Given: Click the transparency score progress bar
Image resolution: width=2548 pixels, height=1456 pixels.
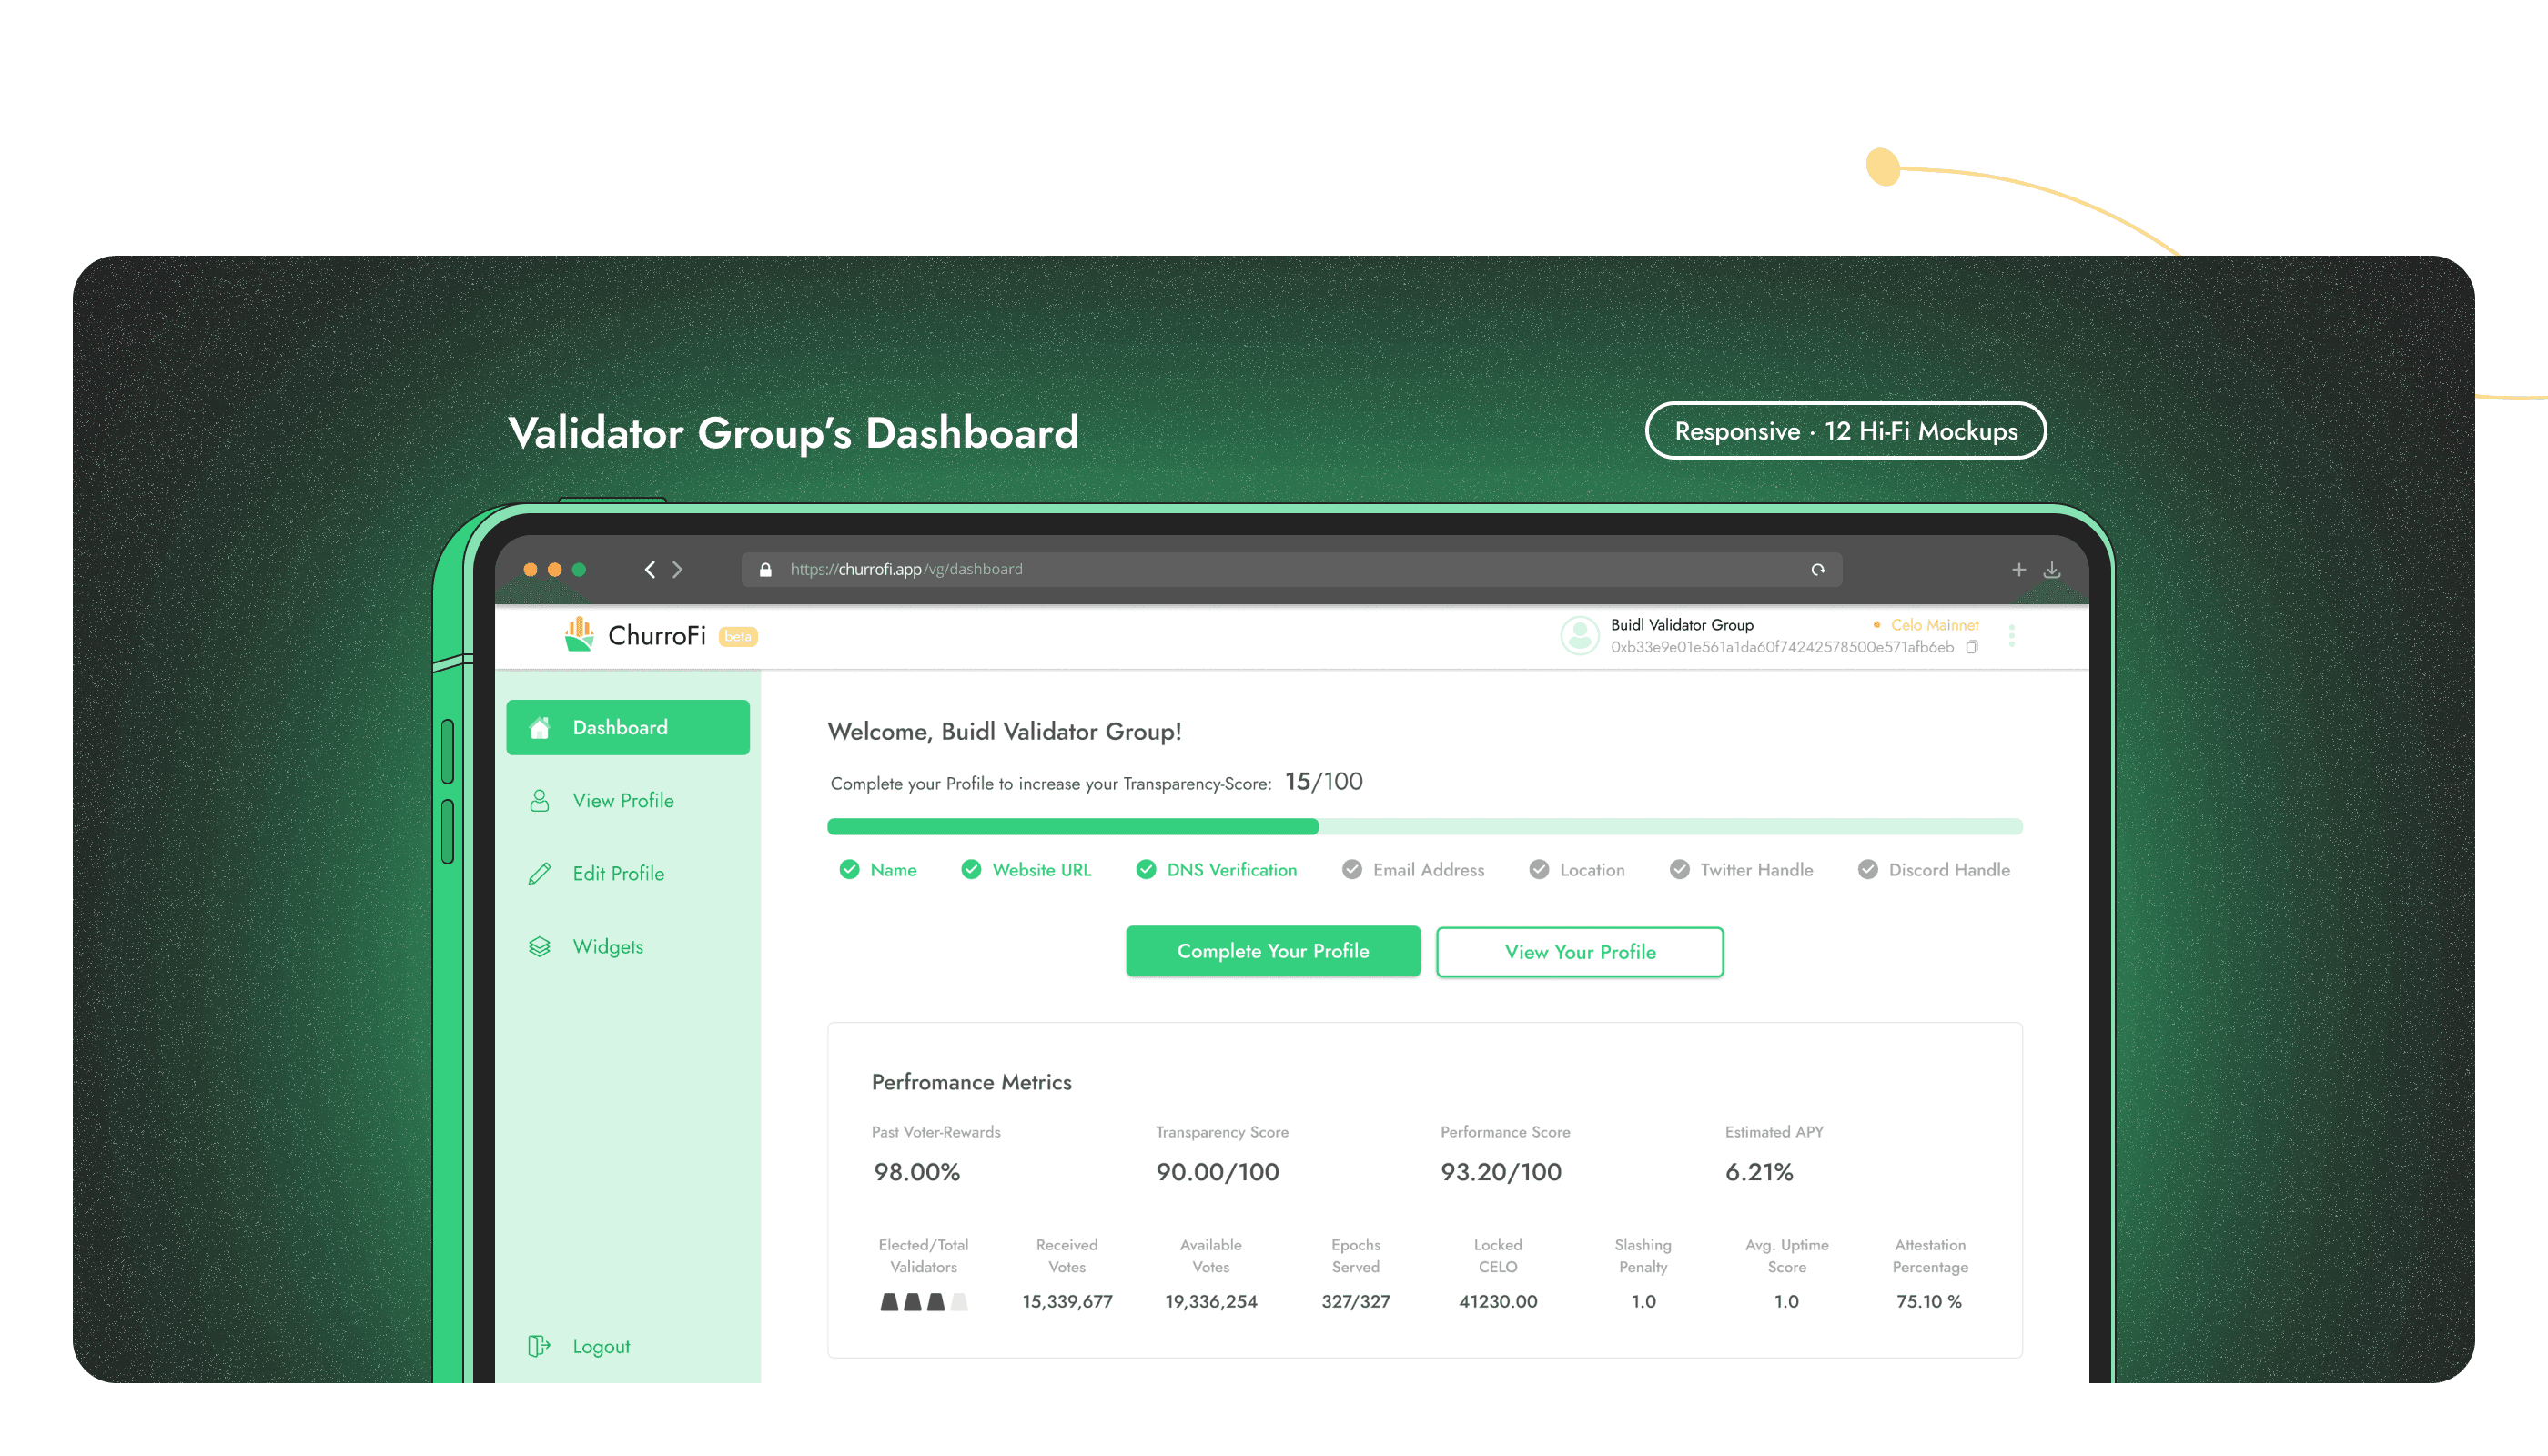Looking at the screenshot, I should coord(1424,826).
